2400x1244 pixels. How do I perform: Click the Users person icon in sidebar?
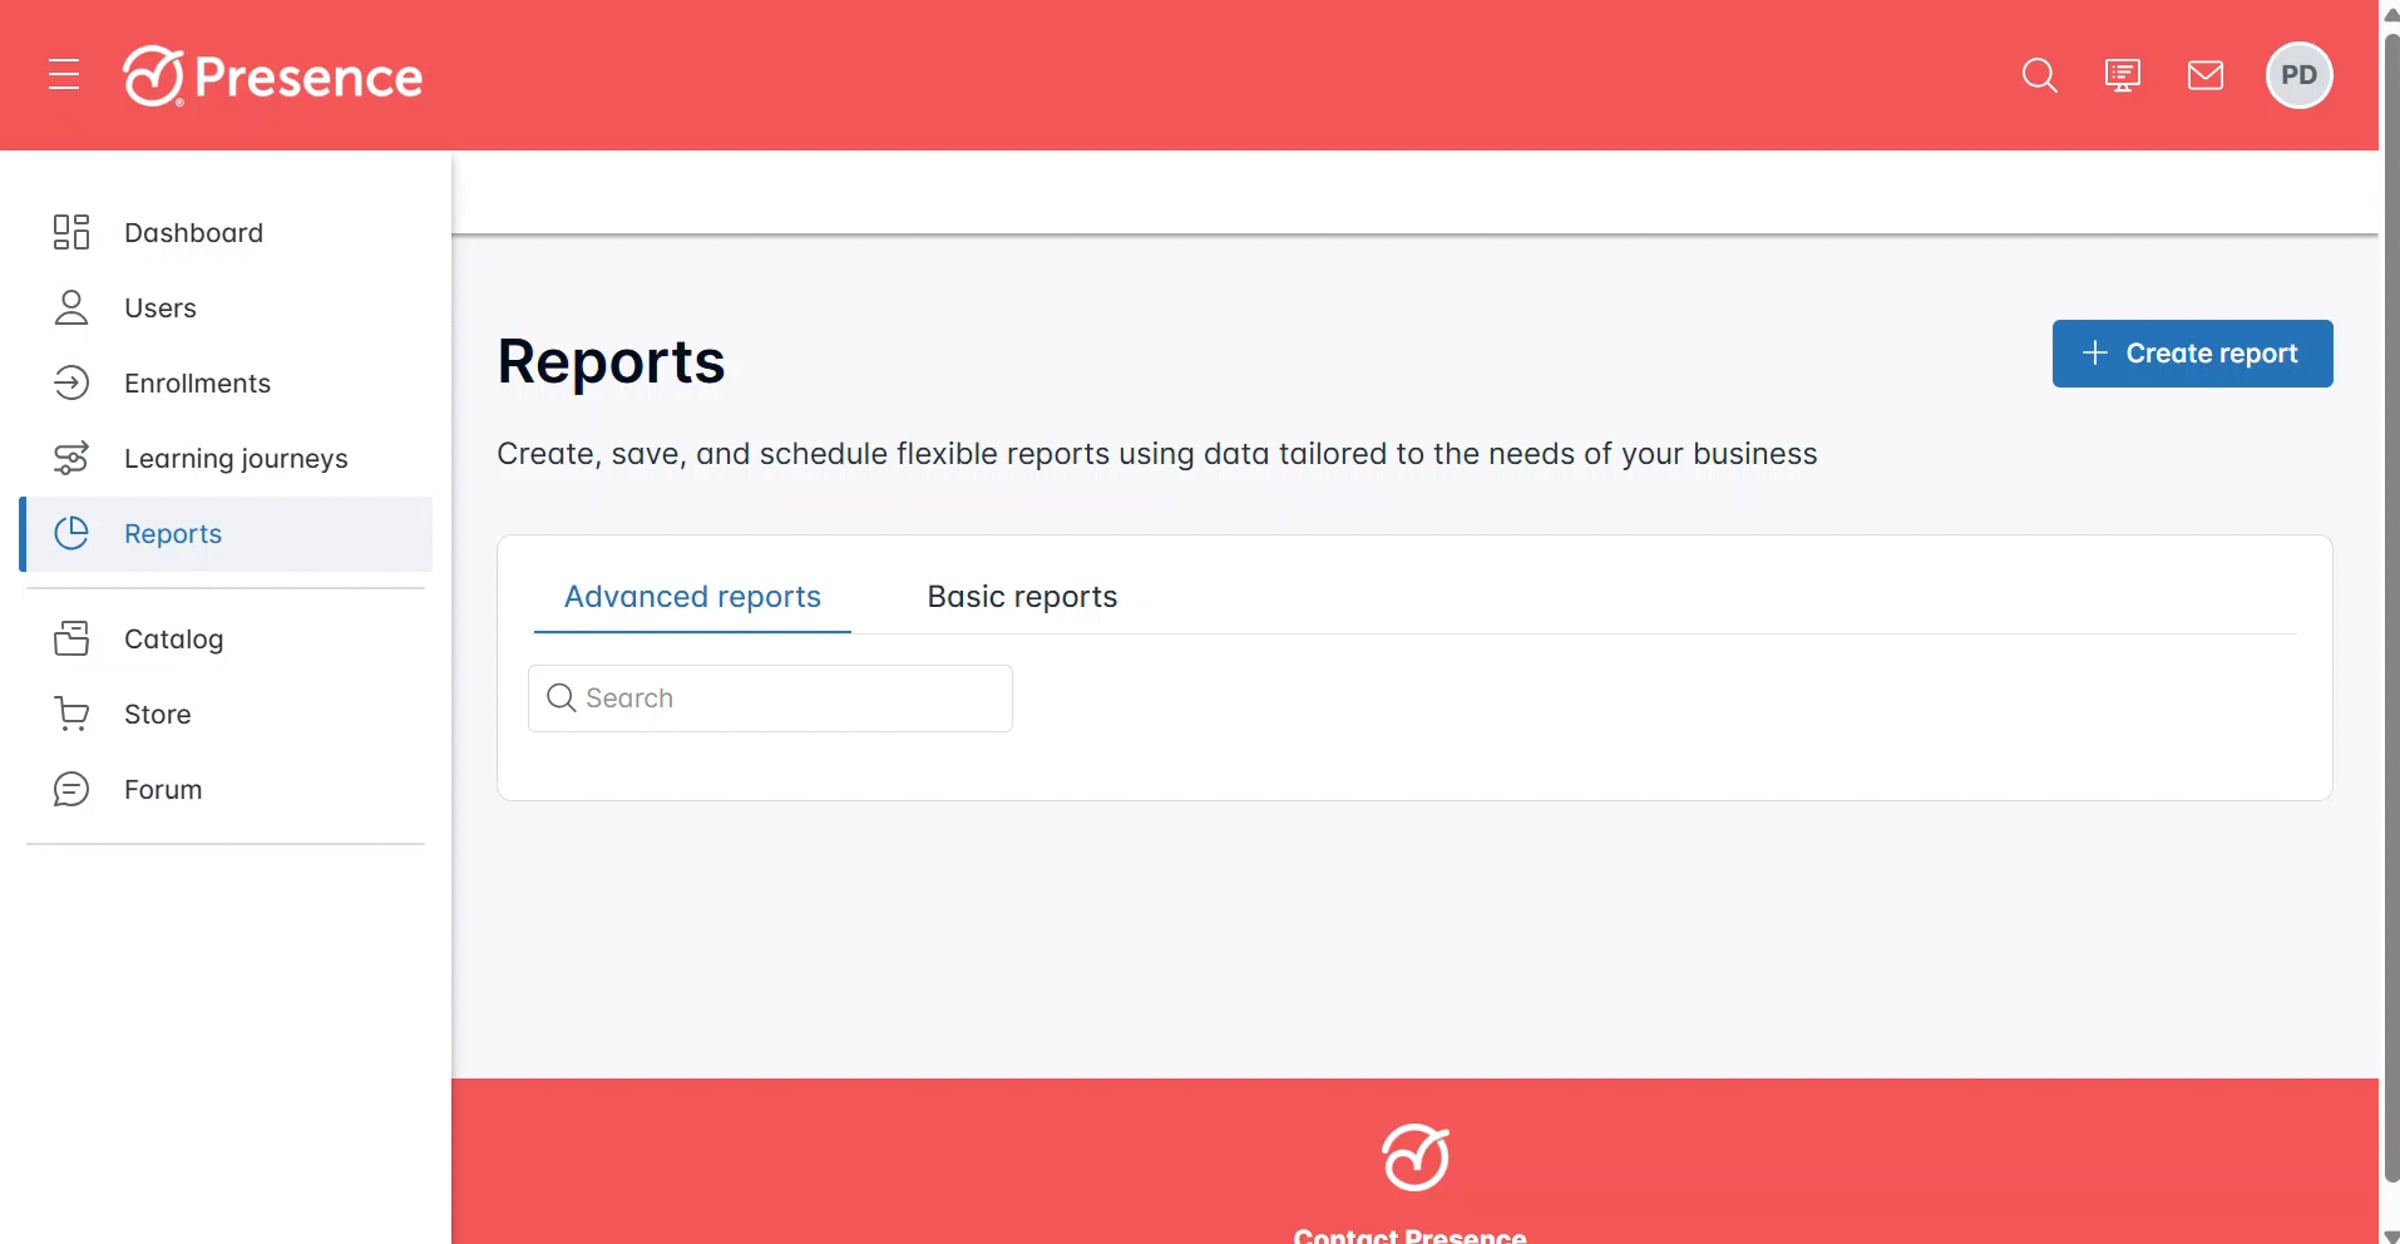click(x=71, y=308)
